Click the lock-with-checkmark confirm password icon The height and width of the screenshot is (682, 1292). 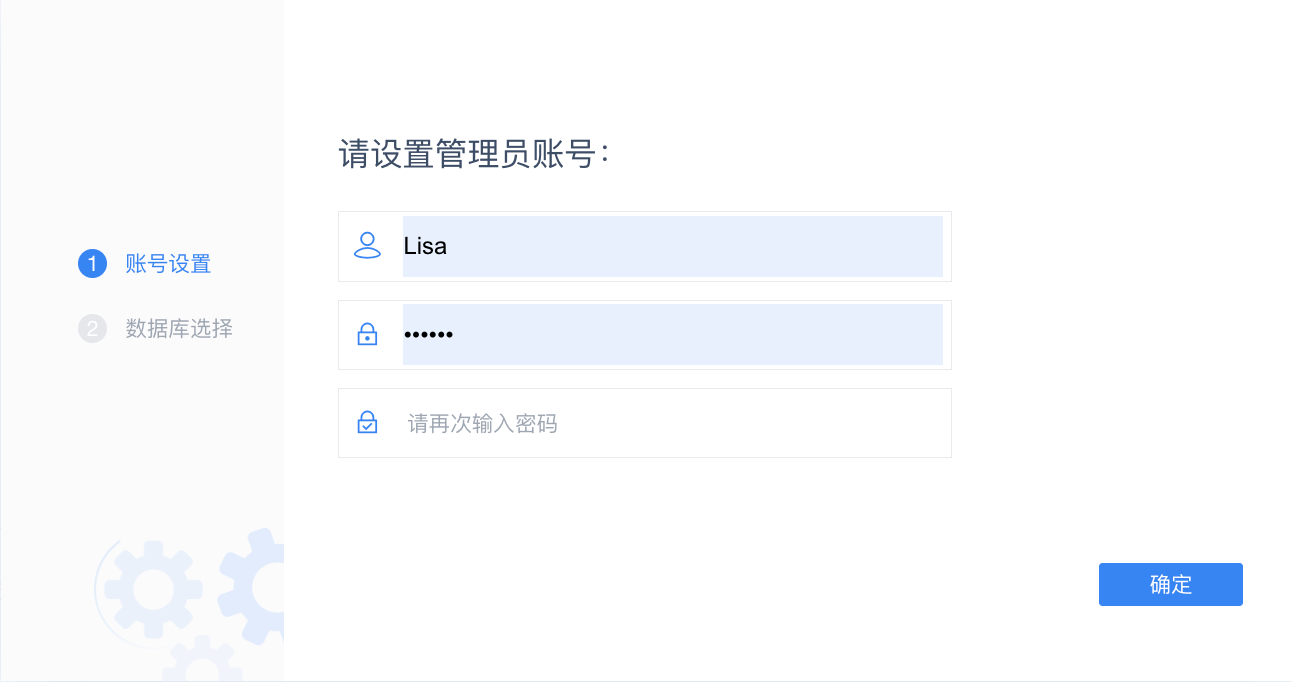pyautogui.click(x=368, y=423)
